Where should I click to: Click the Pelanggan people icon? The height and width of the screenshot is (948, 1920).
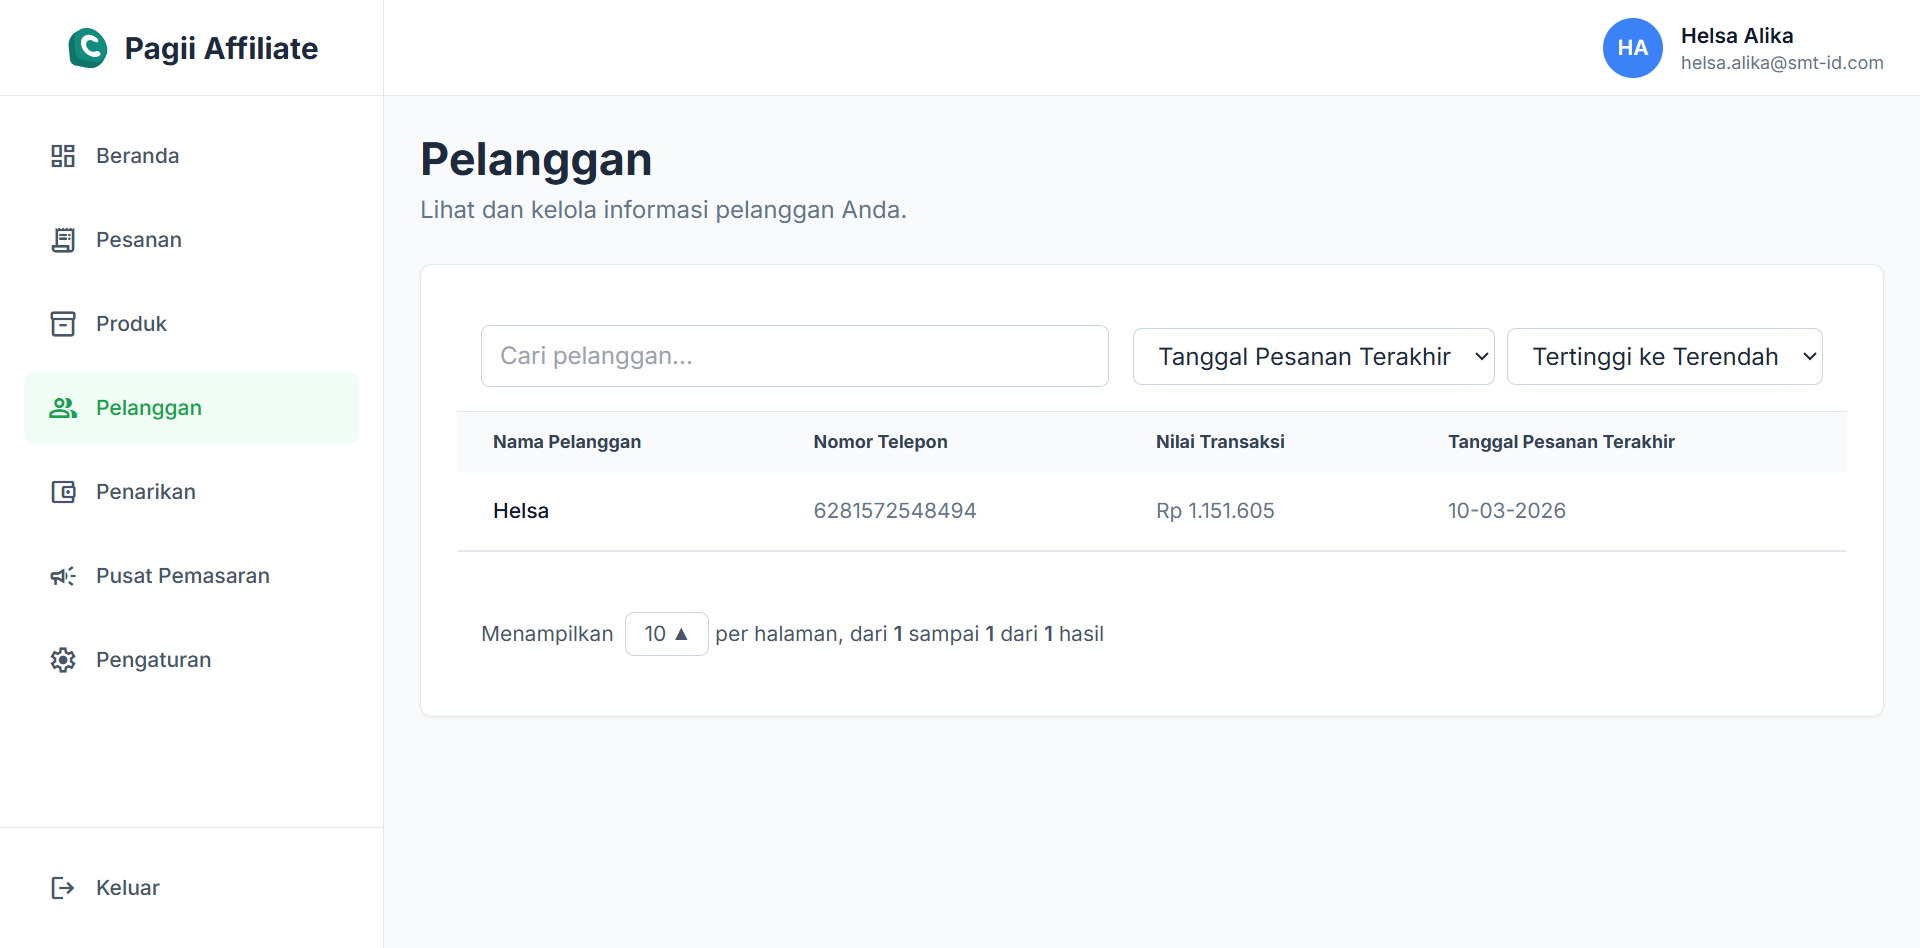click(x=63, y=407)
